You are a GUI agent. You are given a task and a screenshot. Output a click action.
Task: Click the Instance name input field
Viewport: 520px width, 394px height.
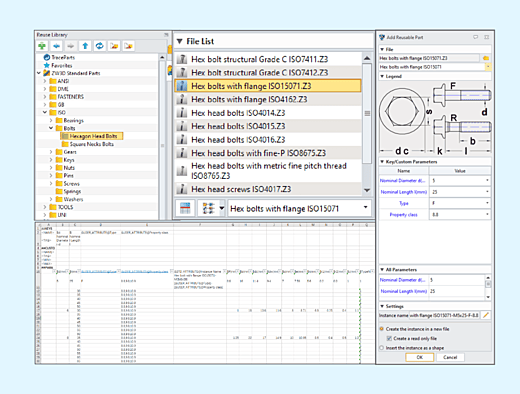click(x=444, y=315)
